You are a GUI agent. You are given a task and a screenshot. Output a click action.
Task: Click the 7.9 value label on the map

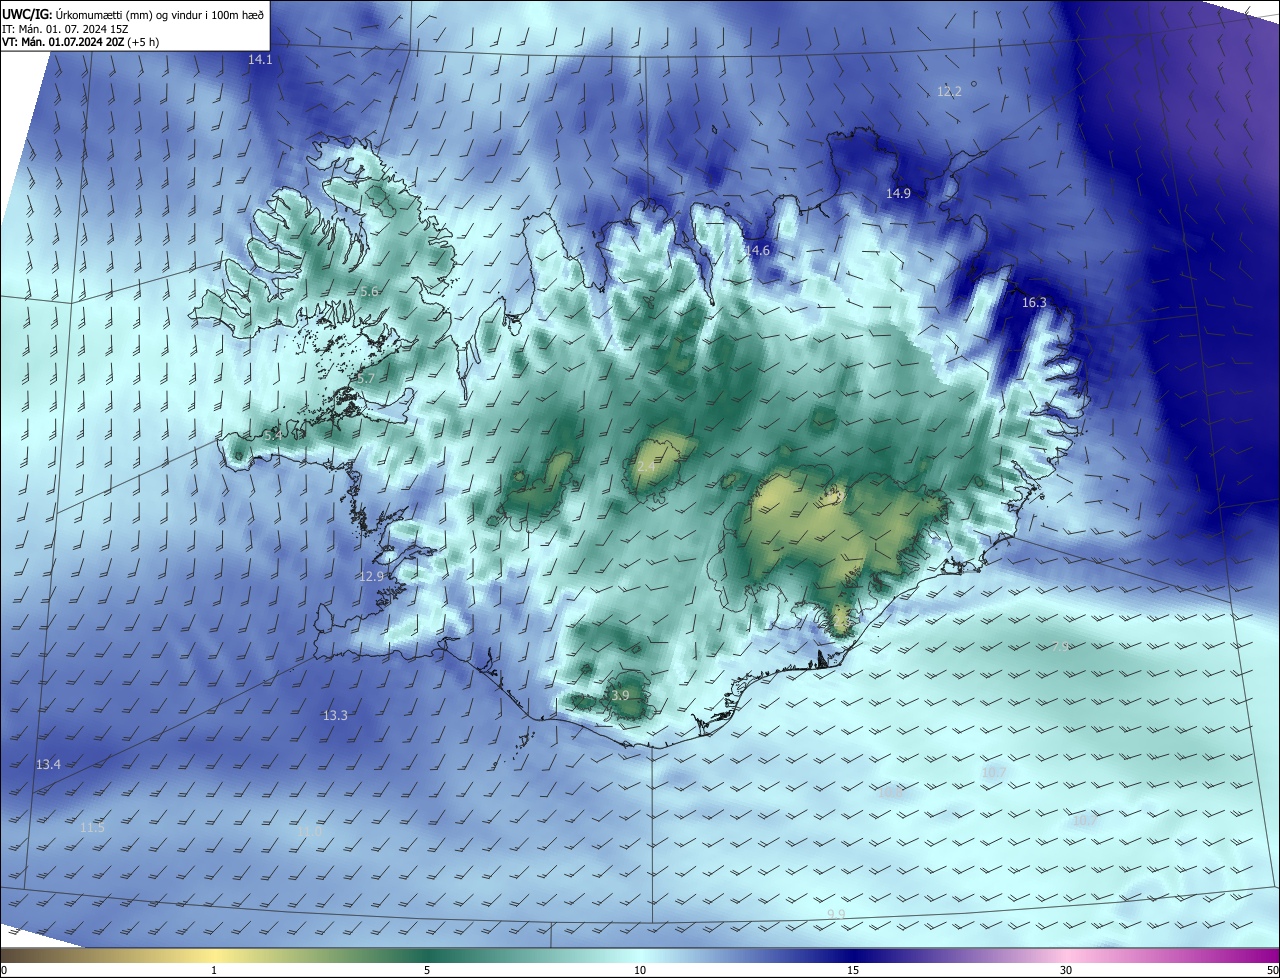1060,647
